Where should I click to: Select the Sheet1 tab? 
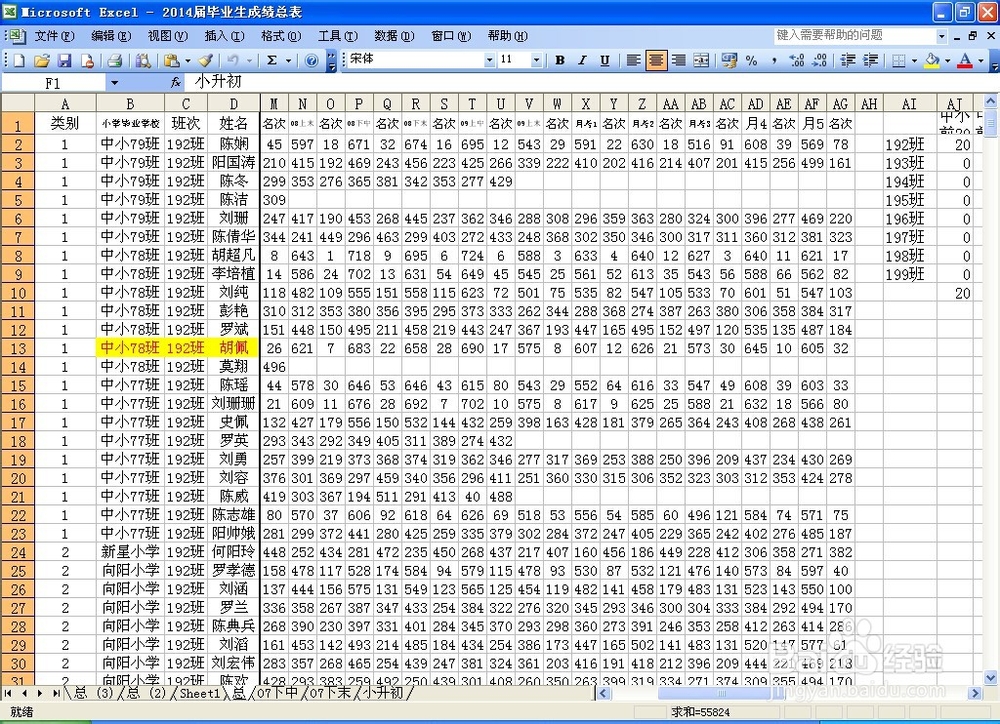pyautogui.click(x=199, y=693)
